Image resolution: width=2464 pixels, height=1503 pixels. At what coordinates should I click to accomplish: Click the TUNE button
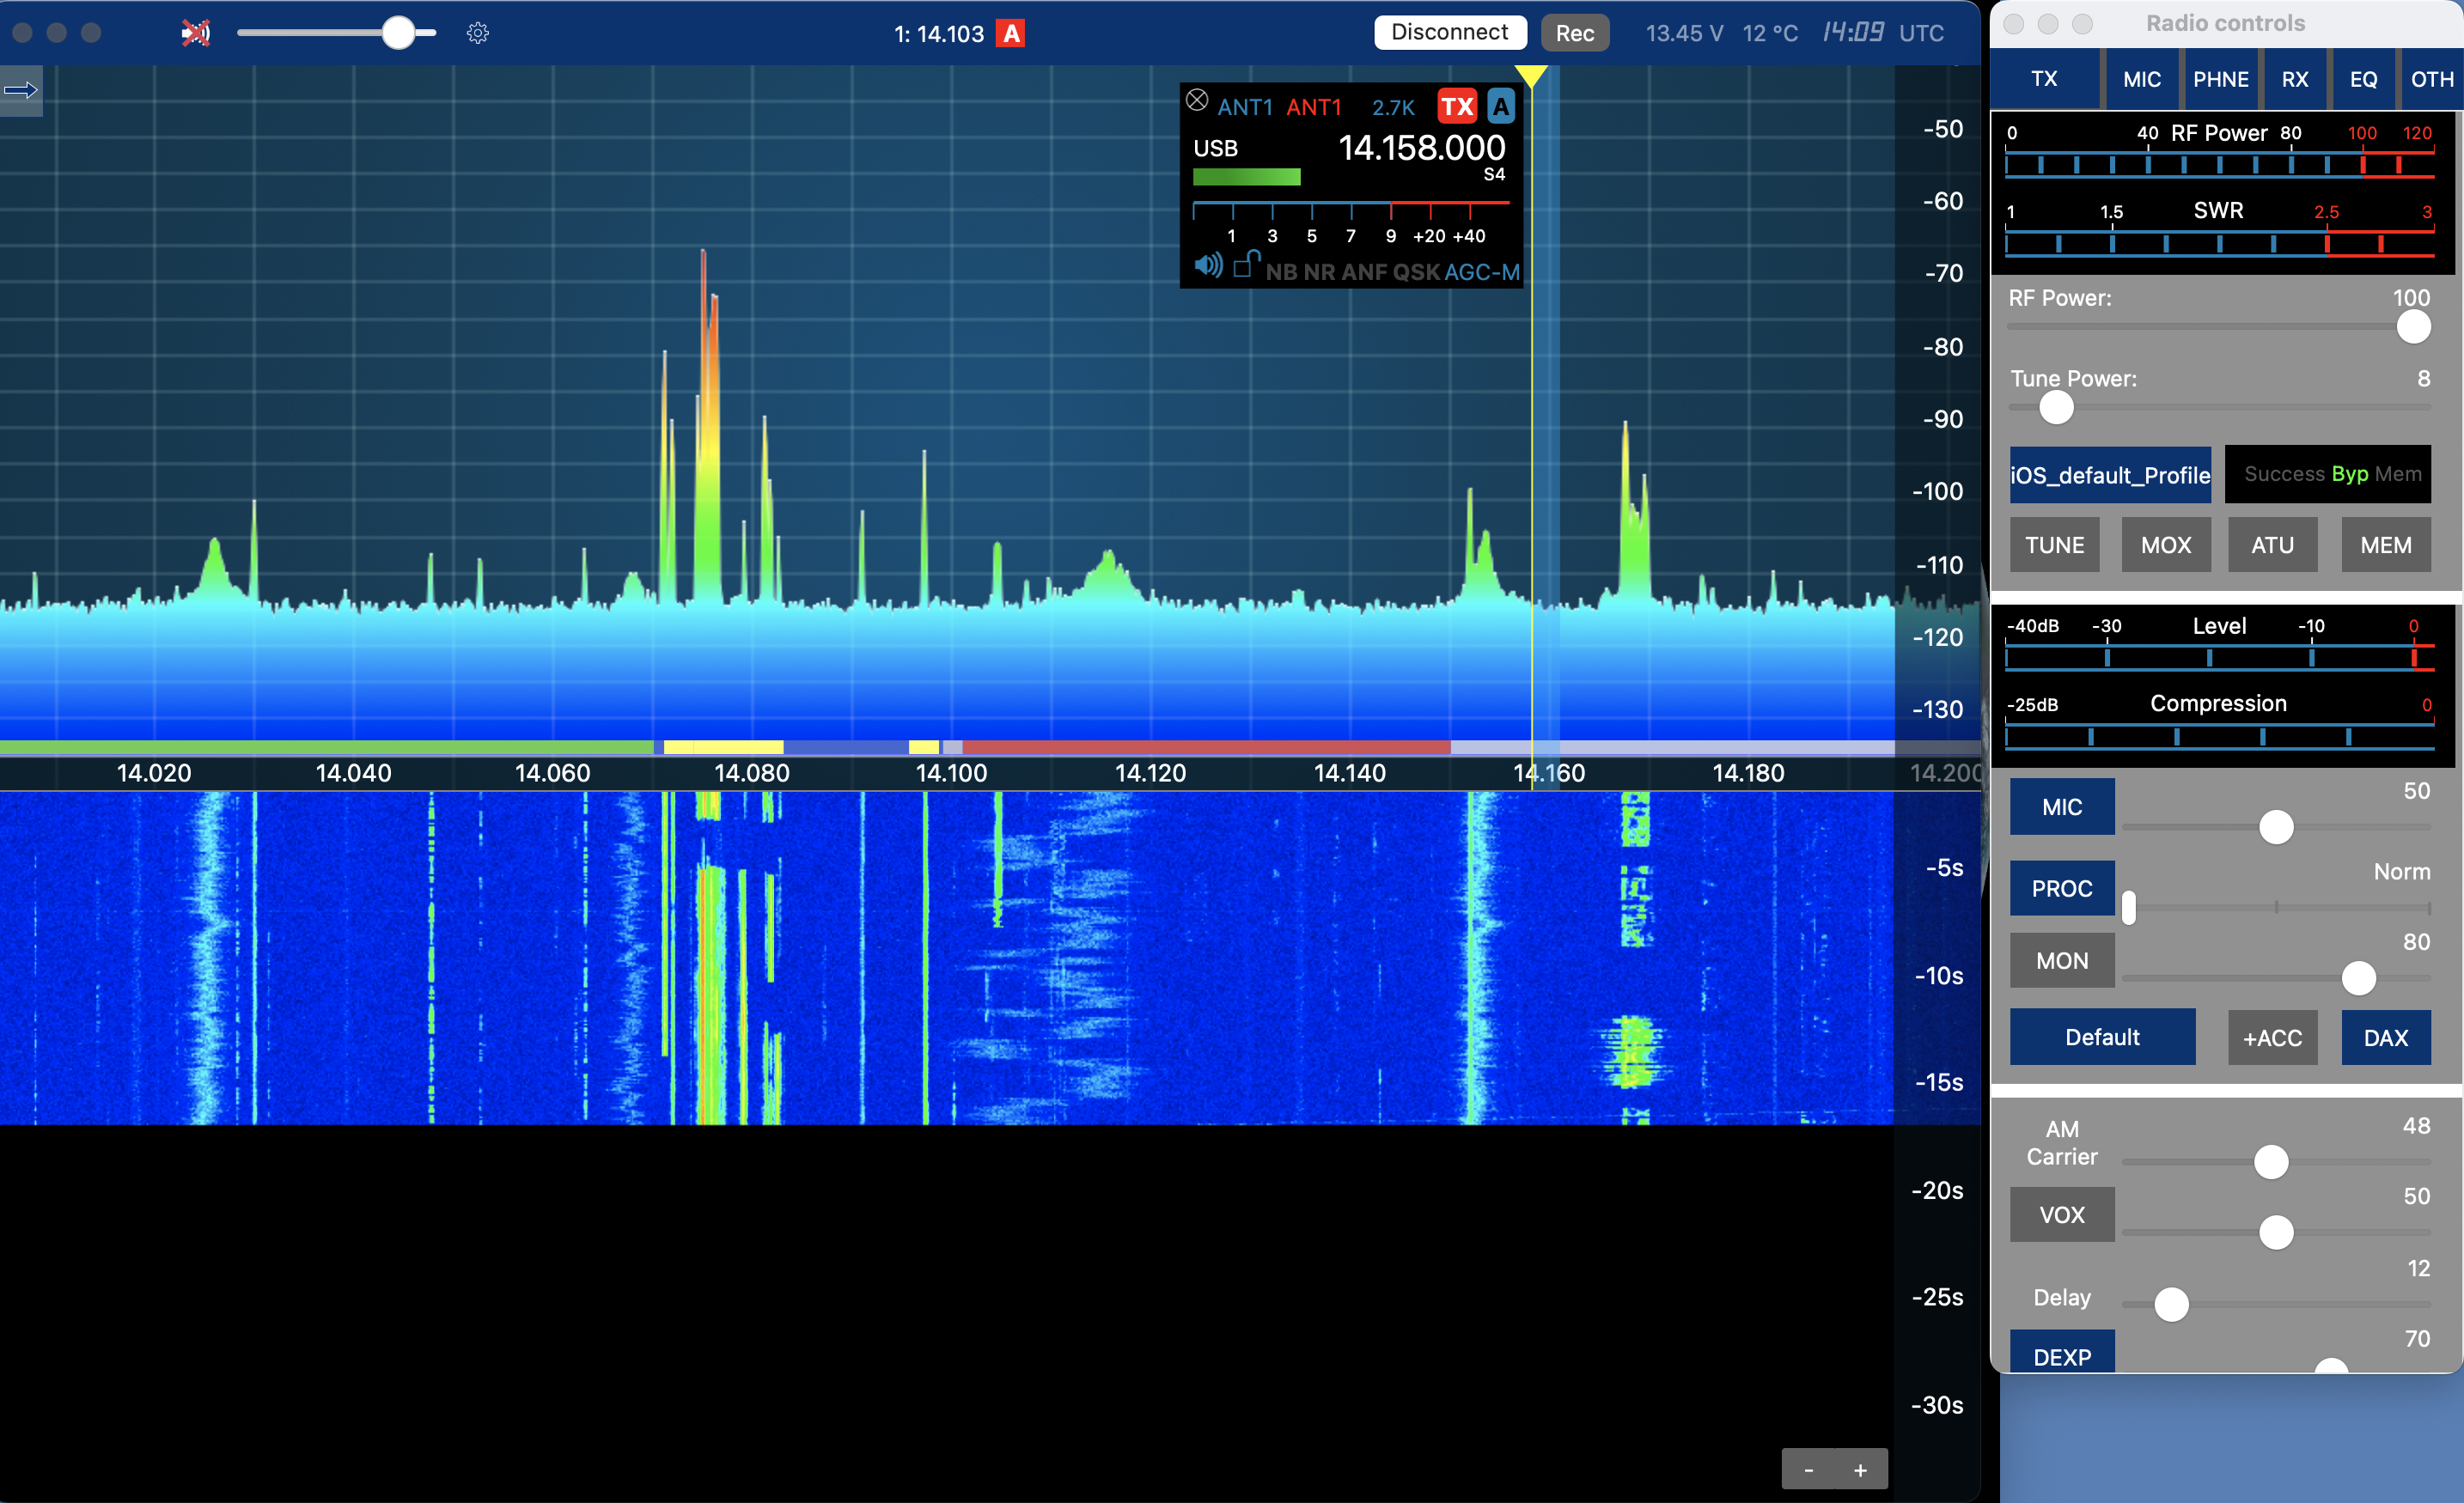(x=2055, y=545)
